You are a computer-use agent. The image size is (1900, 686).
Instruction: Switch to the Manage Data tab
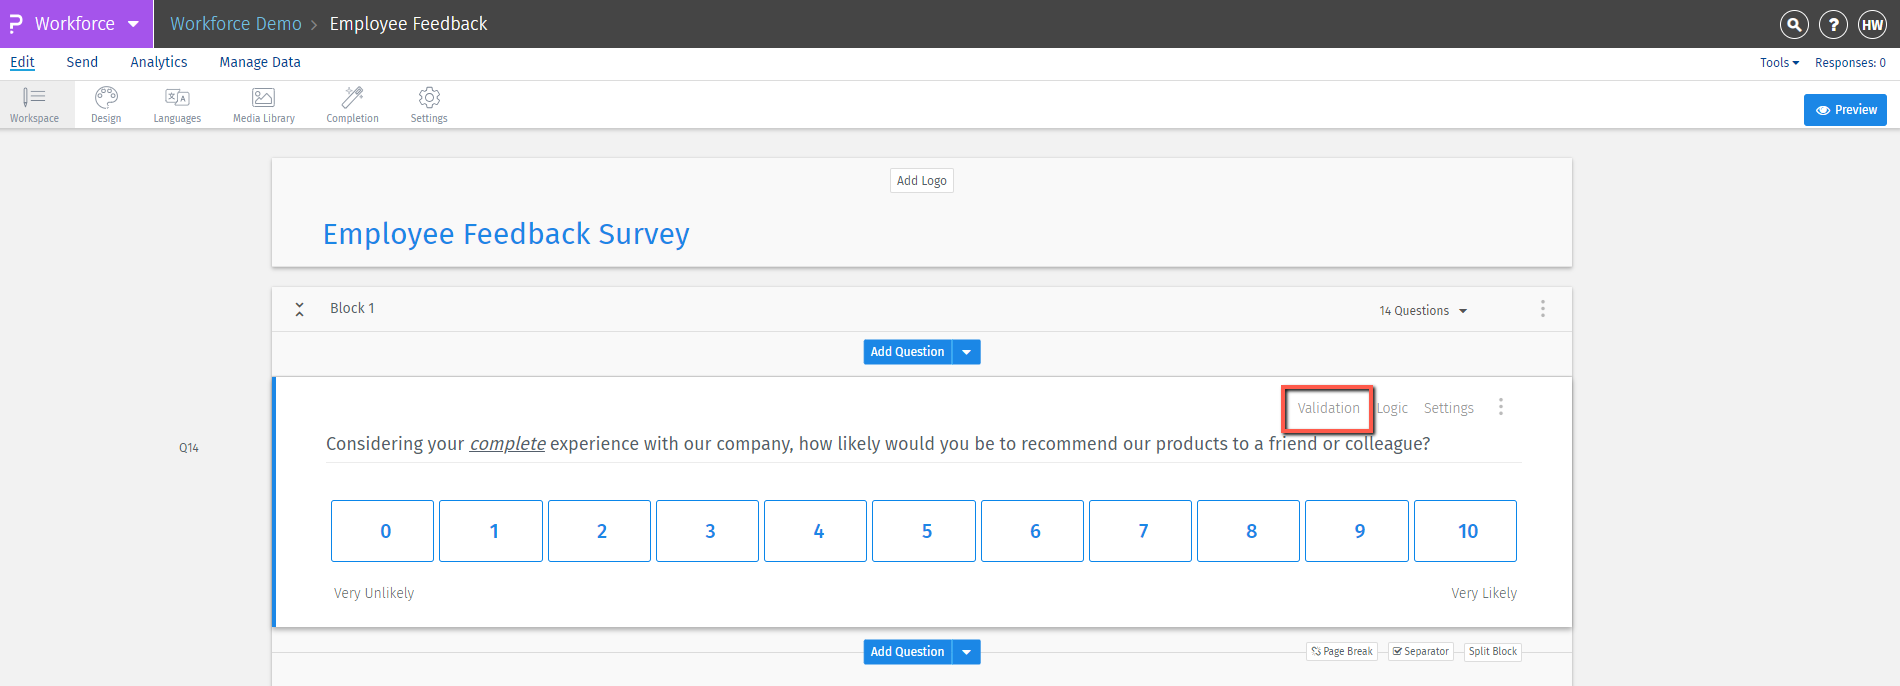point(260,62)
